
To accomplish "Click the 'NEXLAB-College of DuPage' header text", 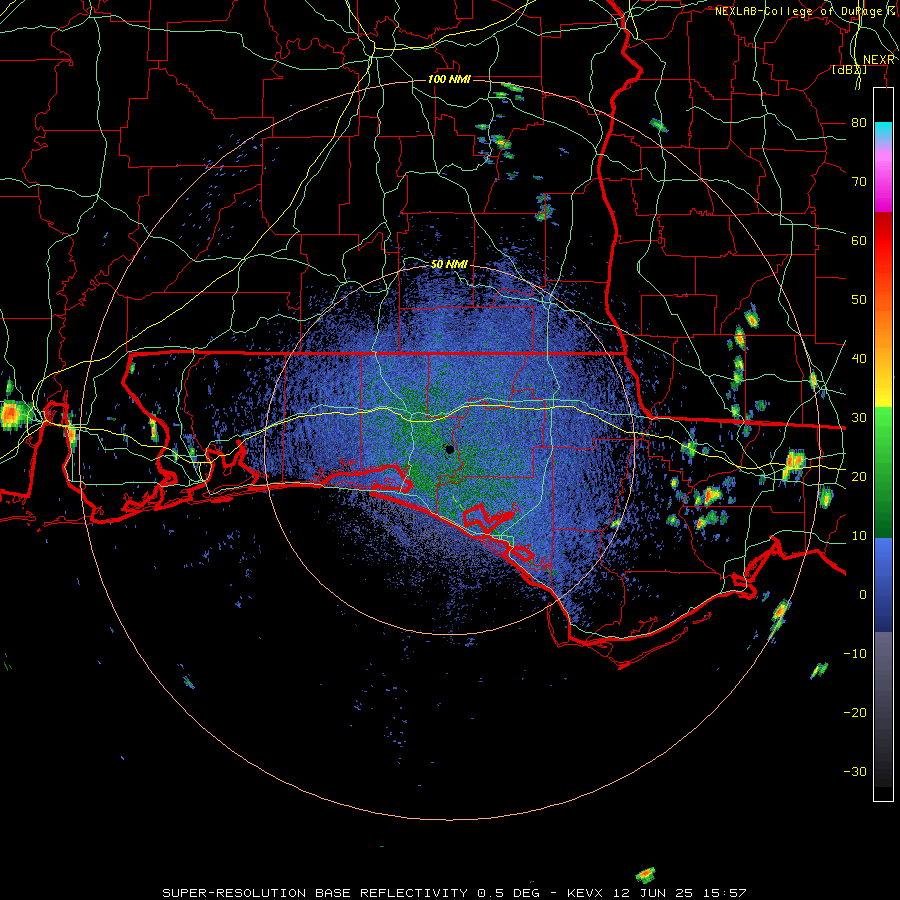I will tap(800, 11).
